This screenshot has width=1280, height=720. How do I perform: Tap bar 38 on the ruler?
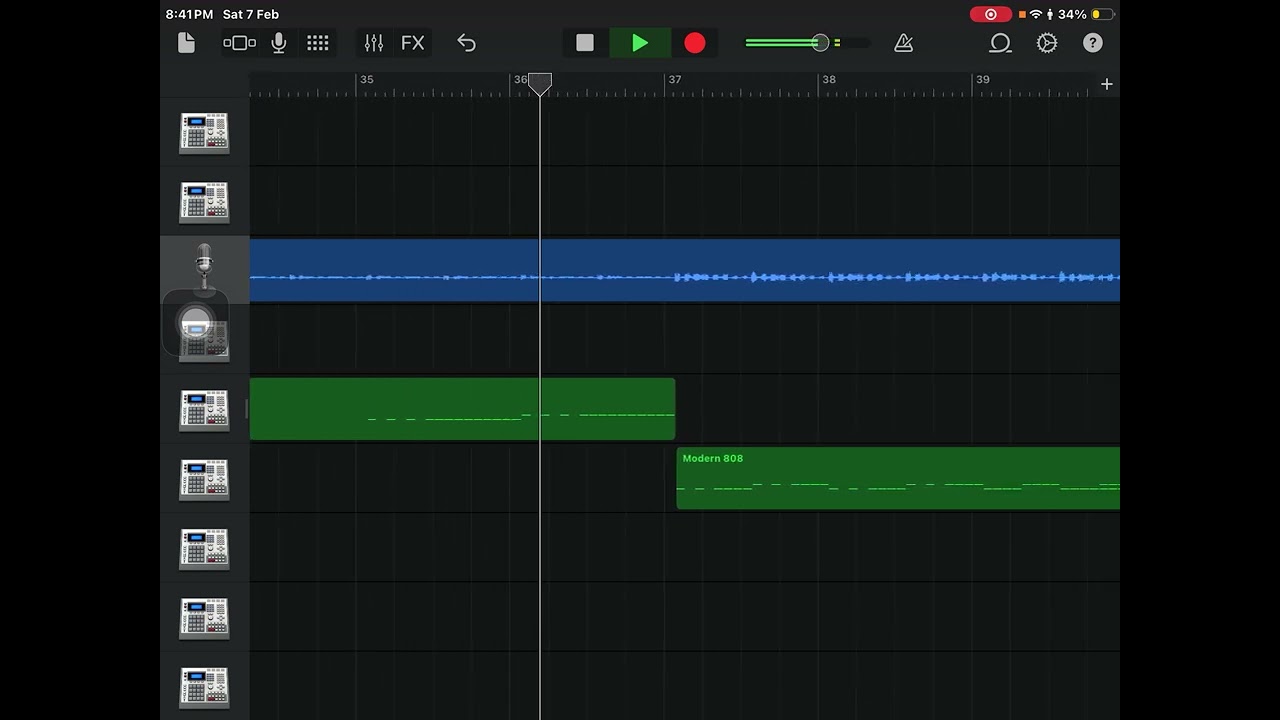coord(828,80)
